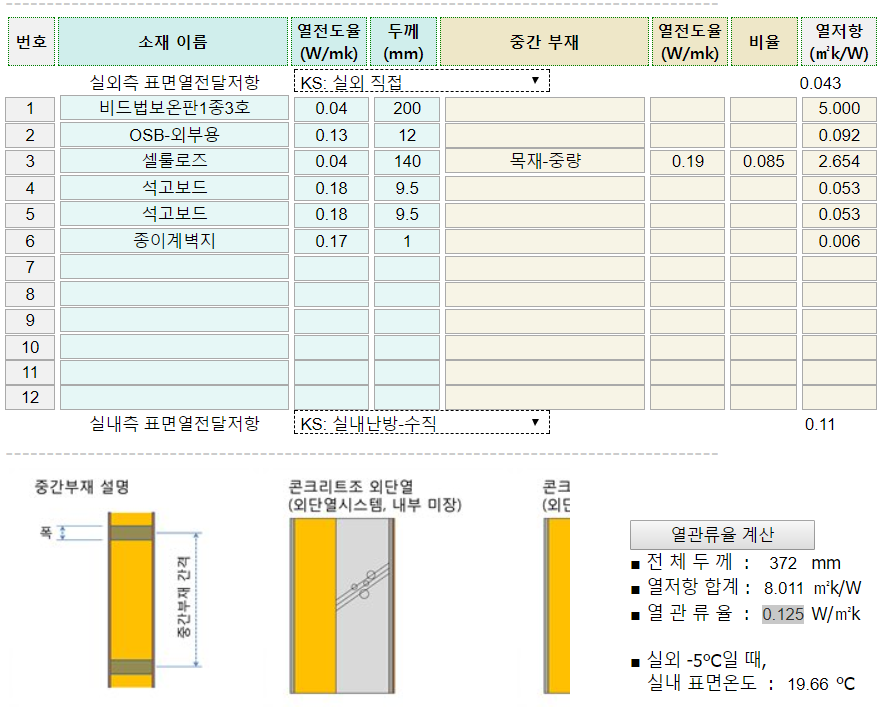
Task: Click the thickness field showing 200
Action: (407, 109)
